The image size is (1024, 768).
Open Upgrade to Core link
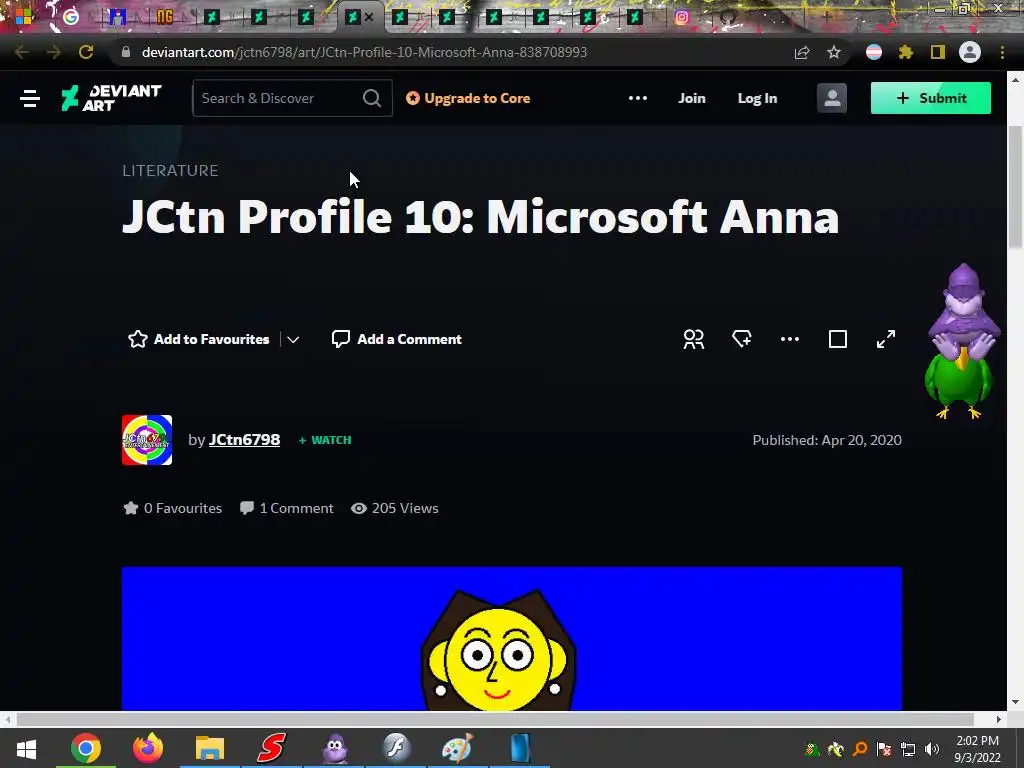point(468,99)
